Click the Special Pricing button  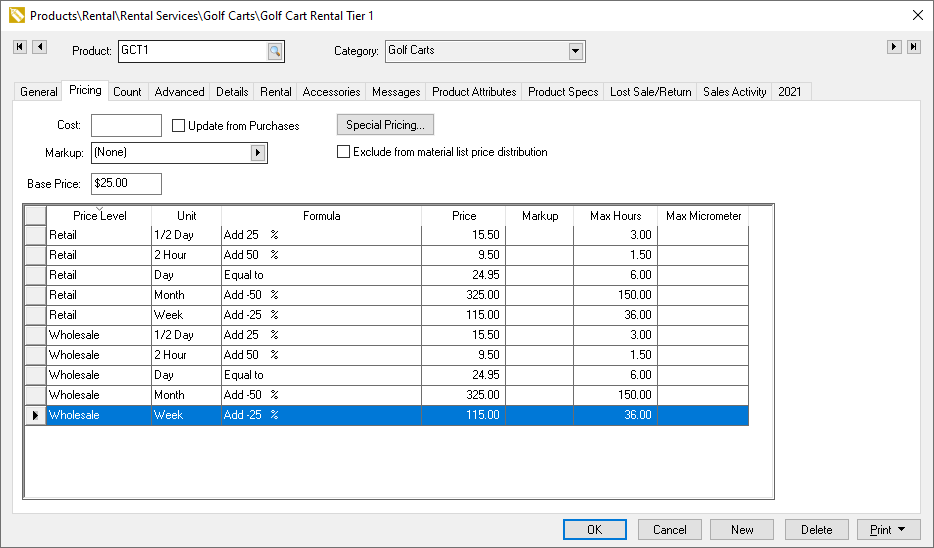tap(385, 125)
